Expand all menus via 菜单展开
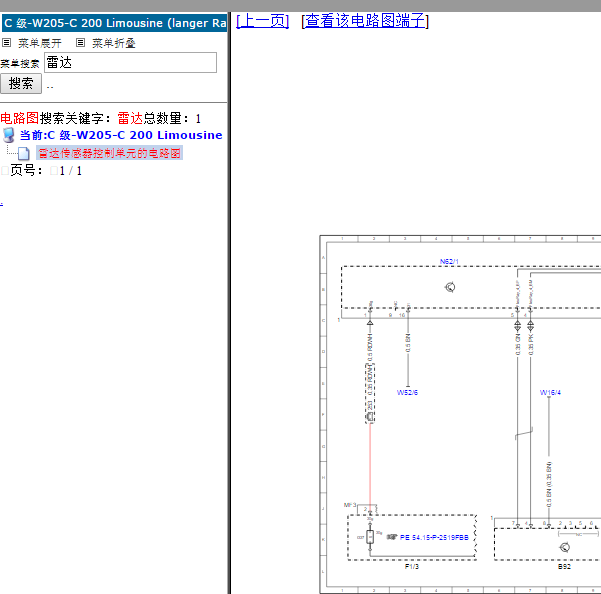The height and width of the screenshot is (594, 601). point(39,43)
